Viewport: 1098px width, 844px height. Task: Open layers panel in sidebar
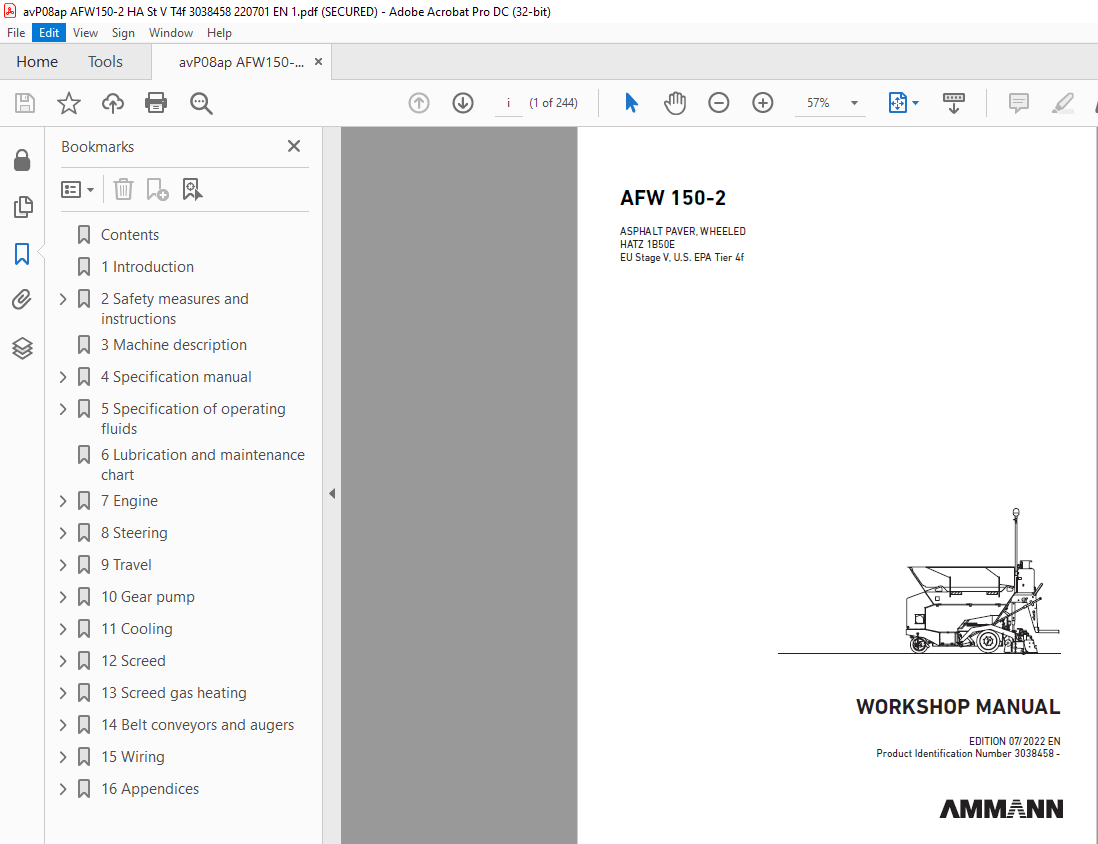[22, 348]
